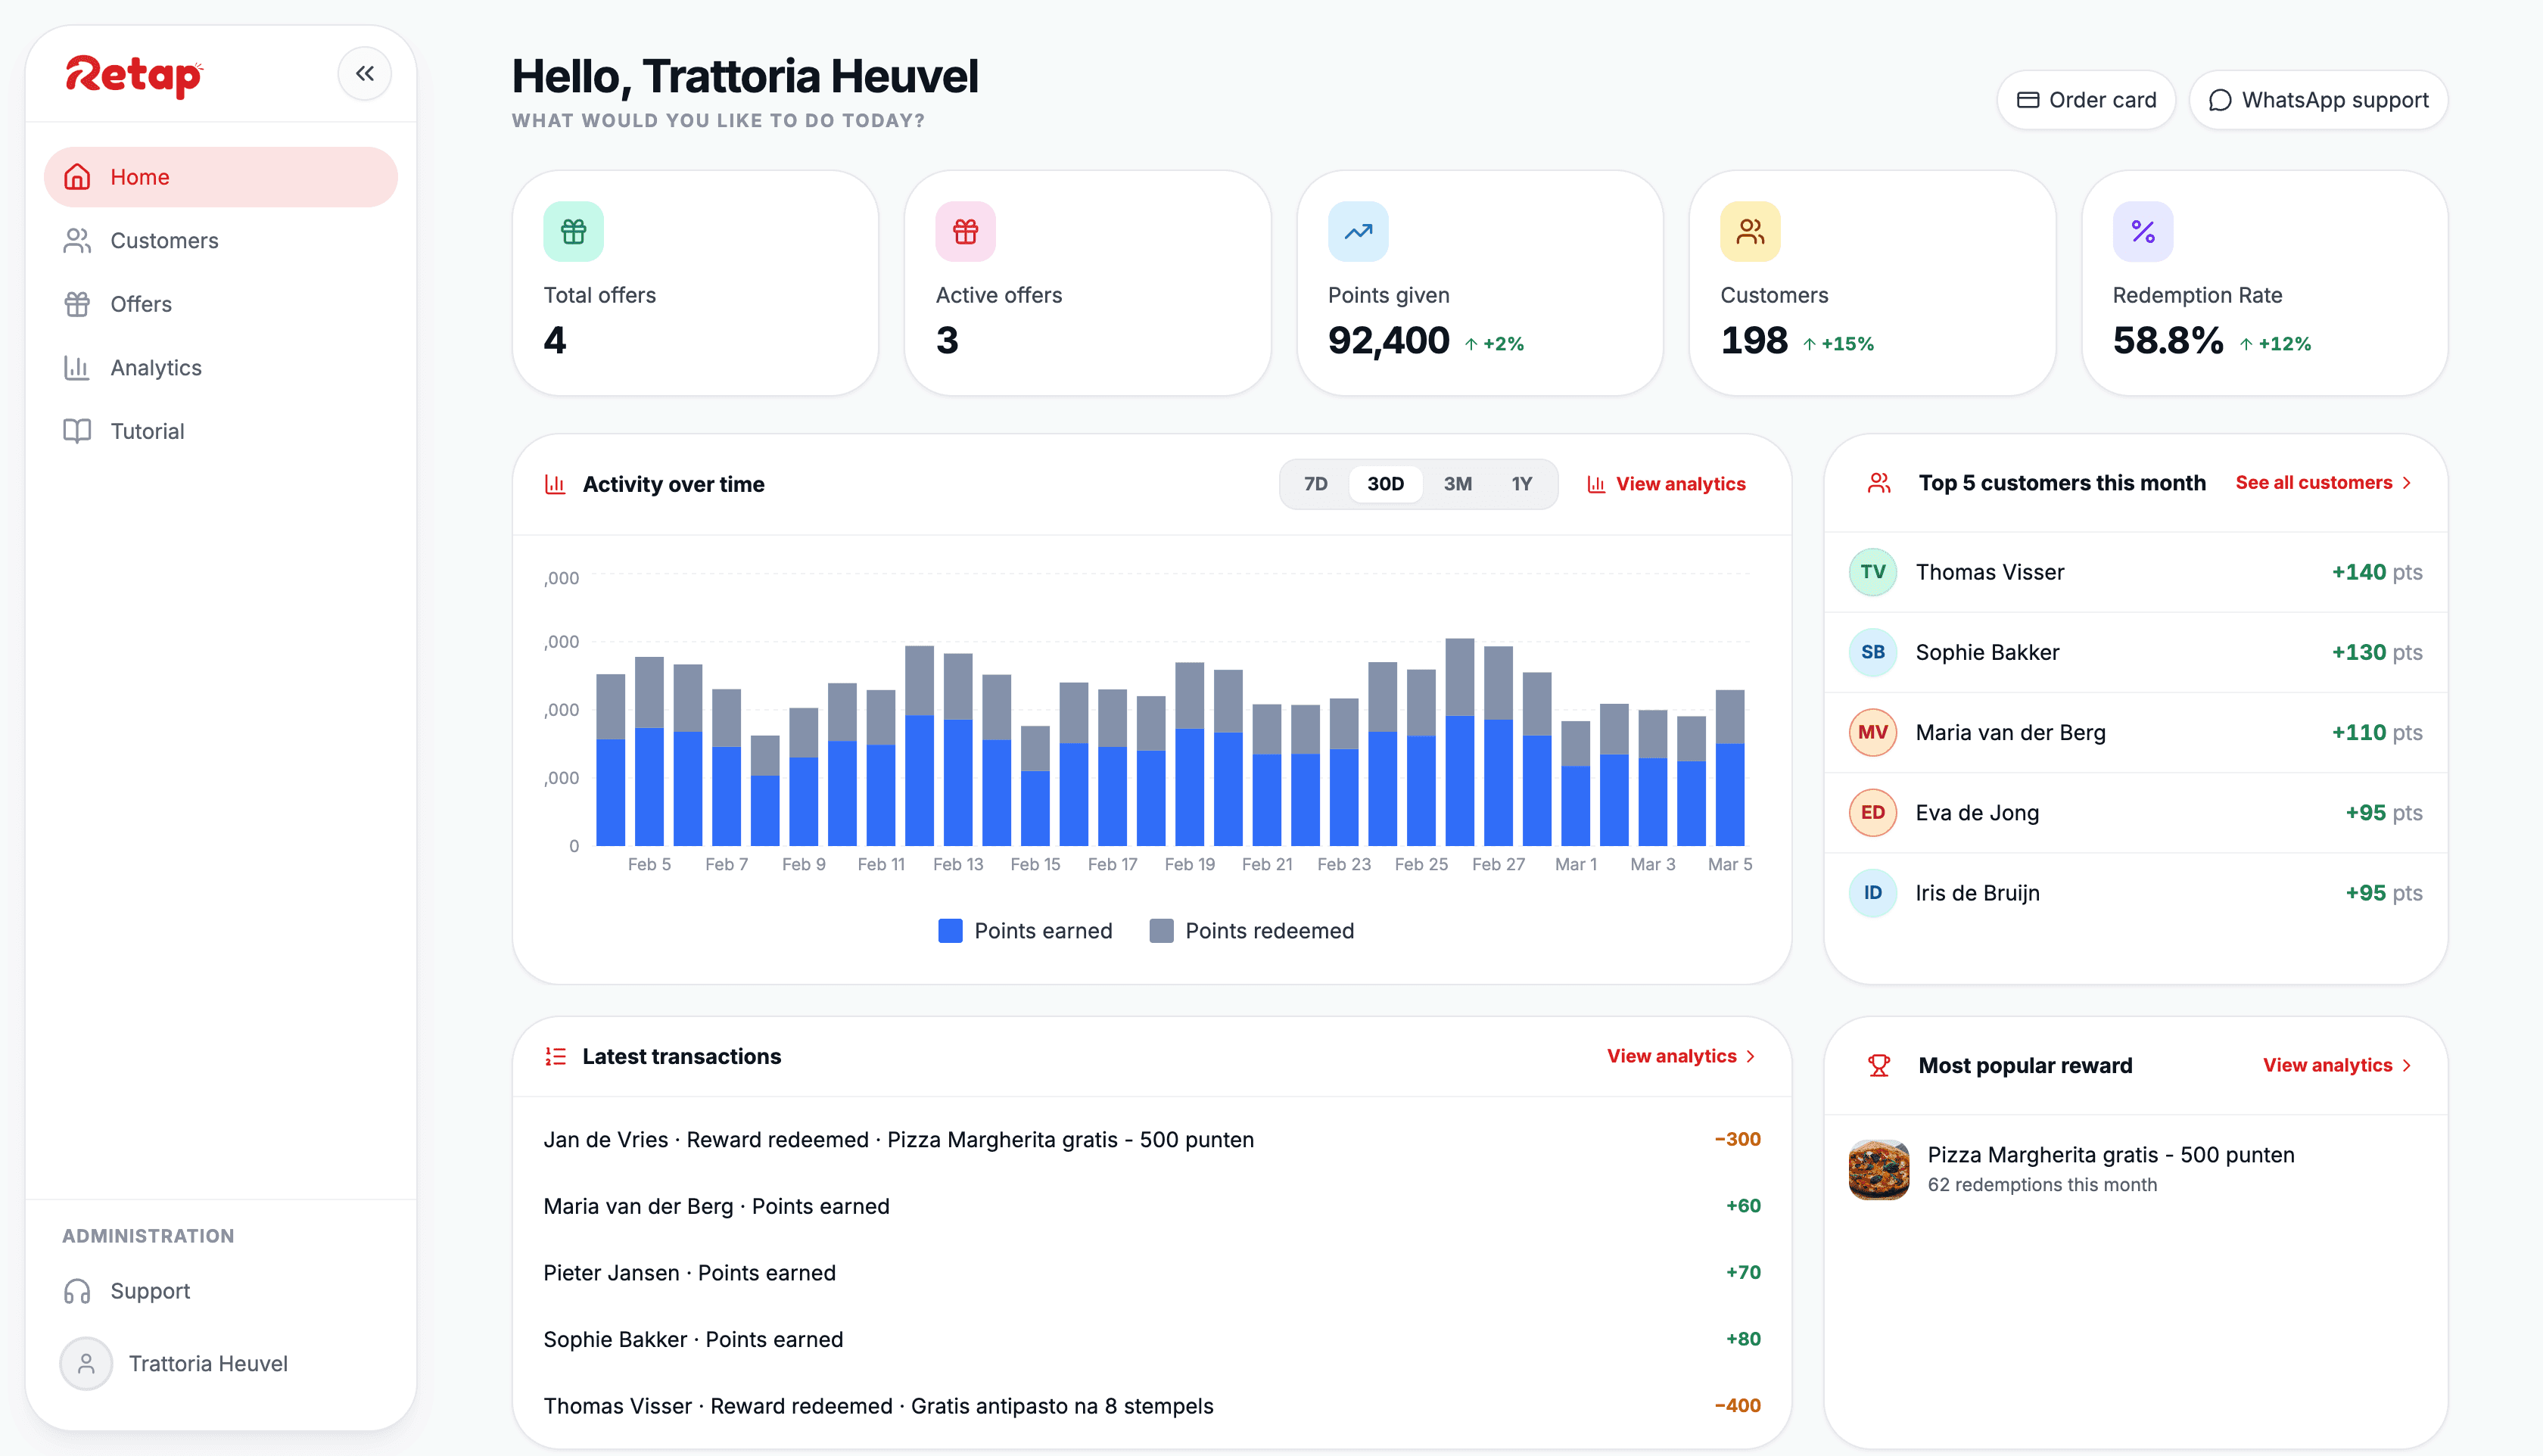Switch activity chart to 7D range
The width and height of the screenshot is (2543, 1456).
[x=1315, y=484]
